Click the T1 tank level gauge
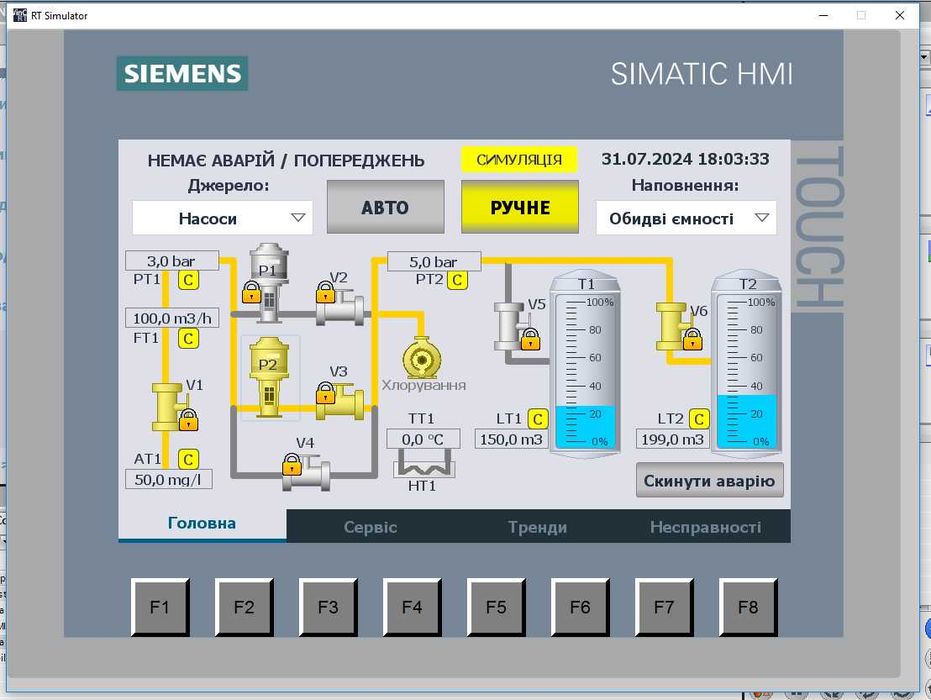The width and height of the screenshot is (931, 700). coord(585,365)
